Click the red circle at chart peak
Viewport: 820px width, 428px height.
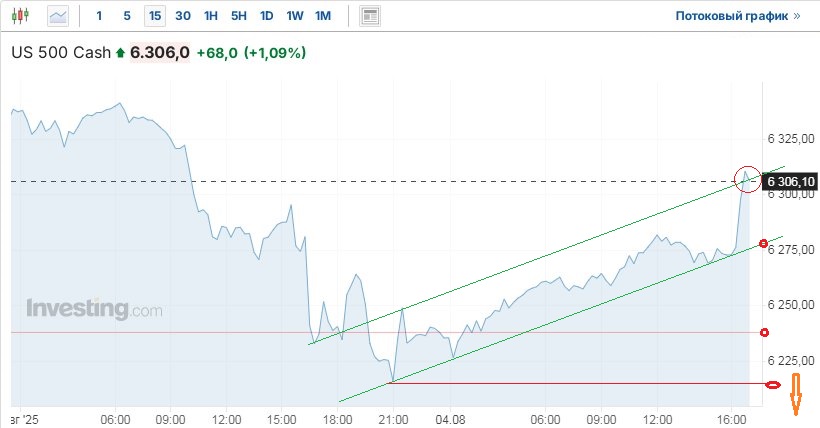[746, 179]
